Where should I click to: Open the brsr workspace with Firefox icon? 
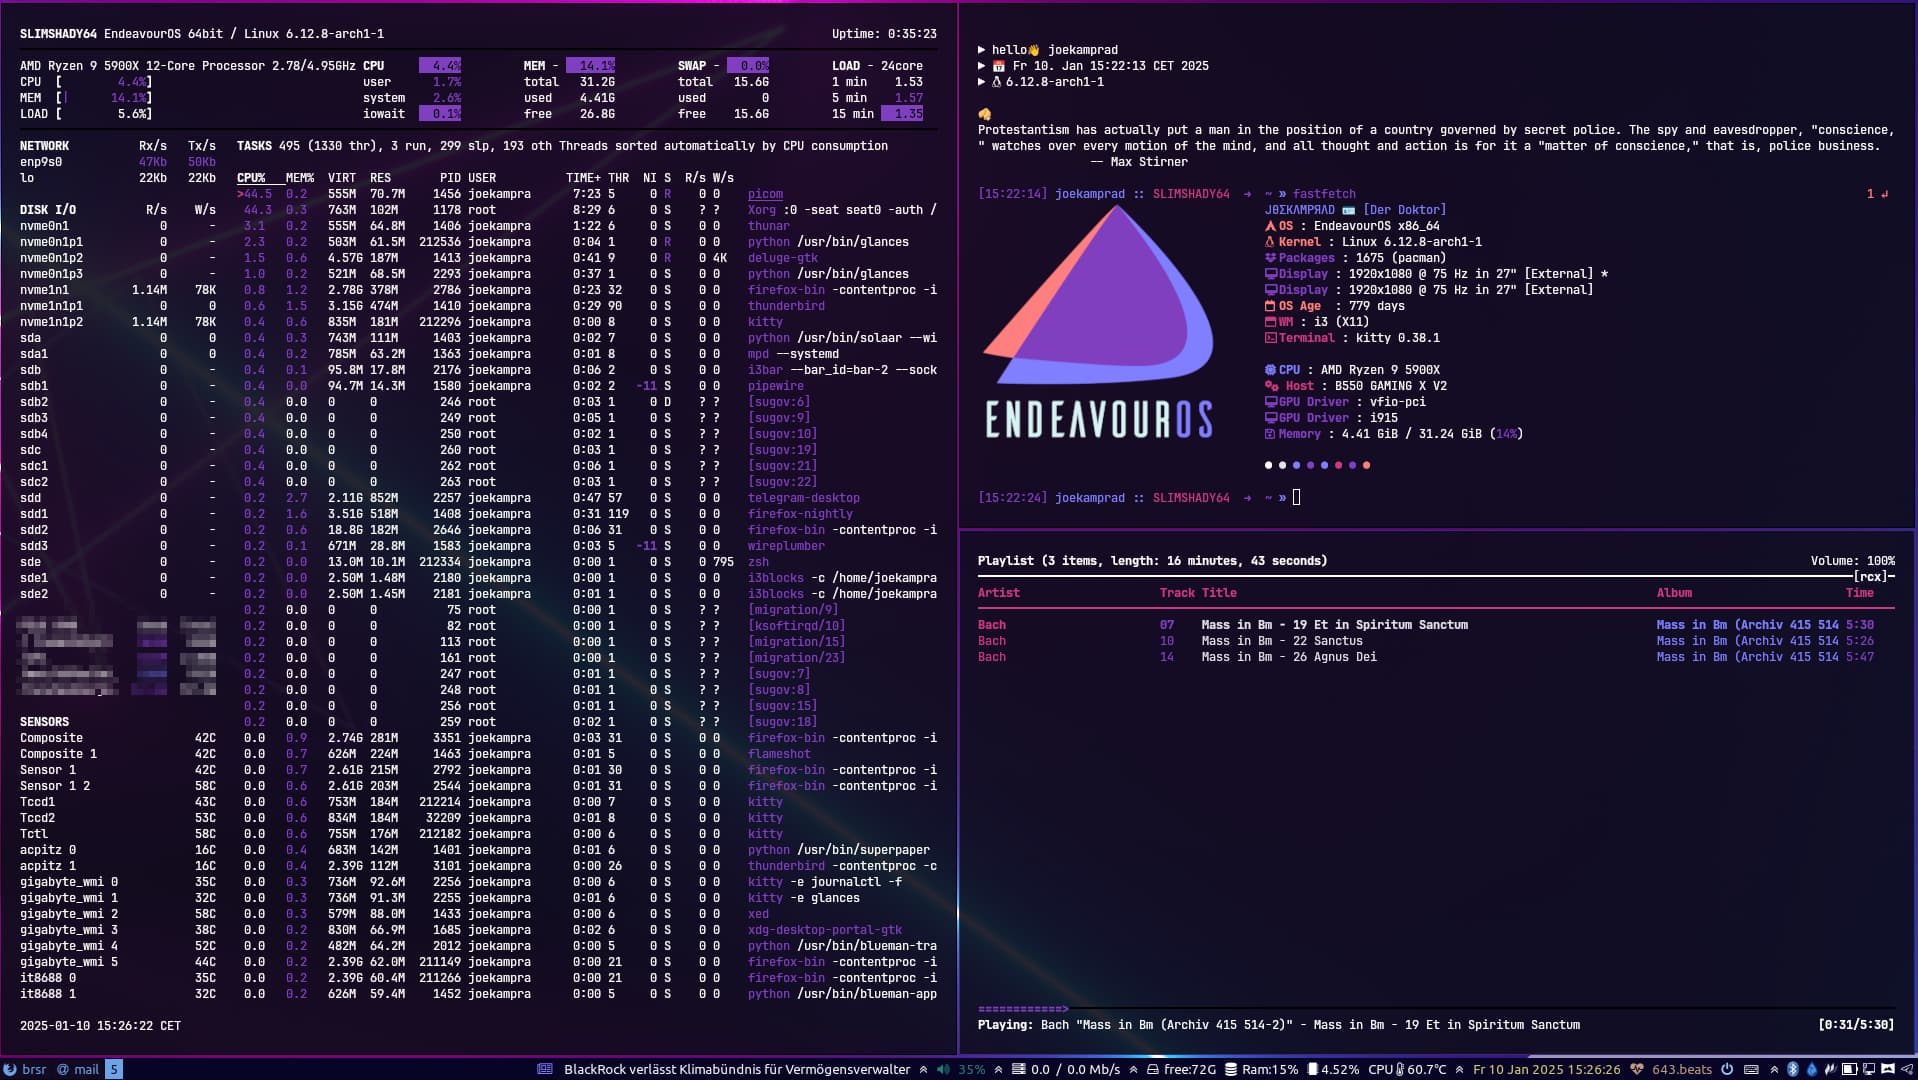(25, 1069)
